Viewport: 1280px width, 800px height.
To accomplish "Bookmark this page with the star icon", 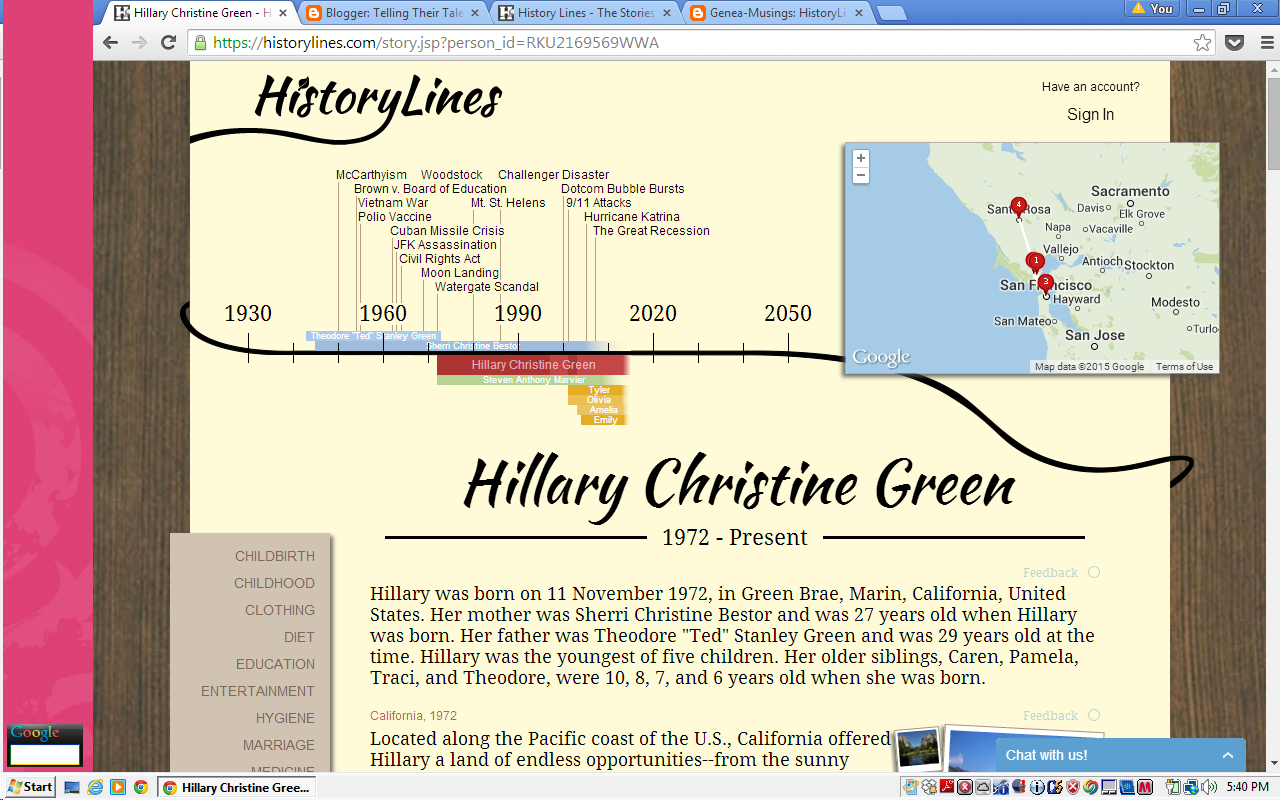I will 1202,43.
